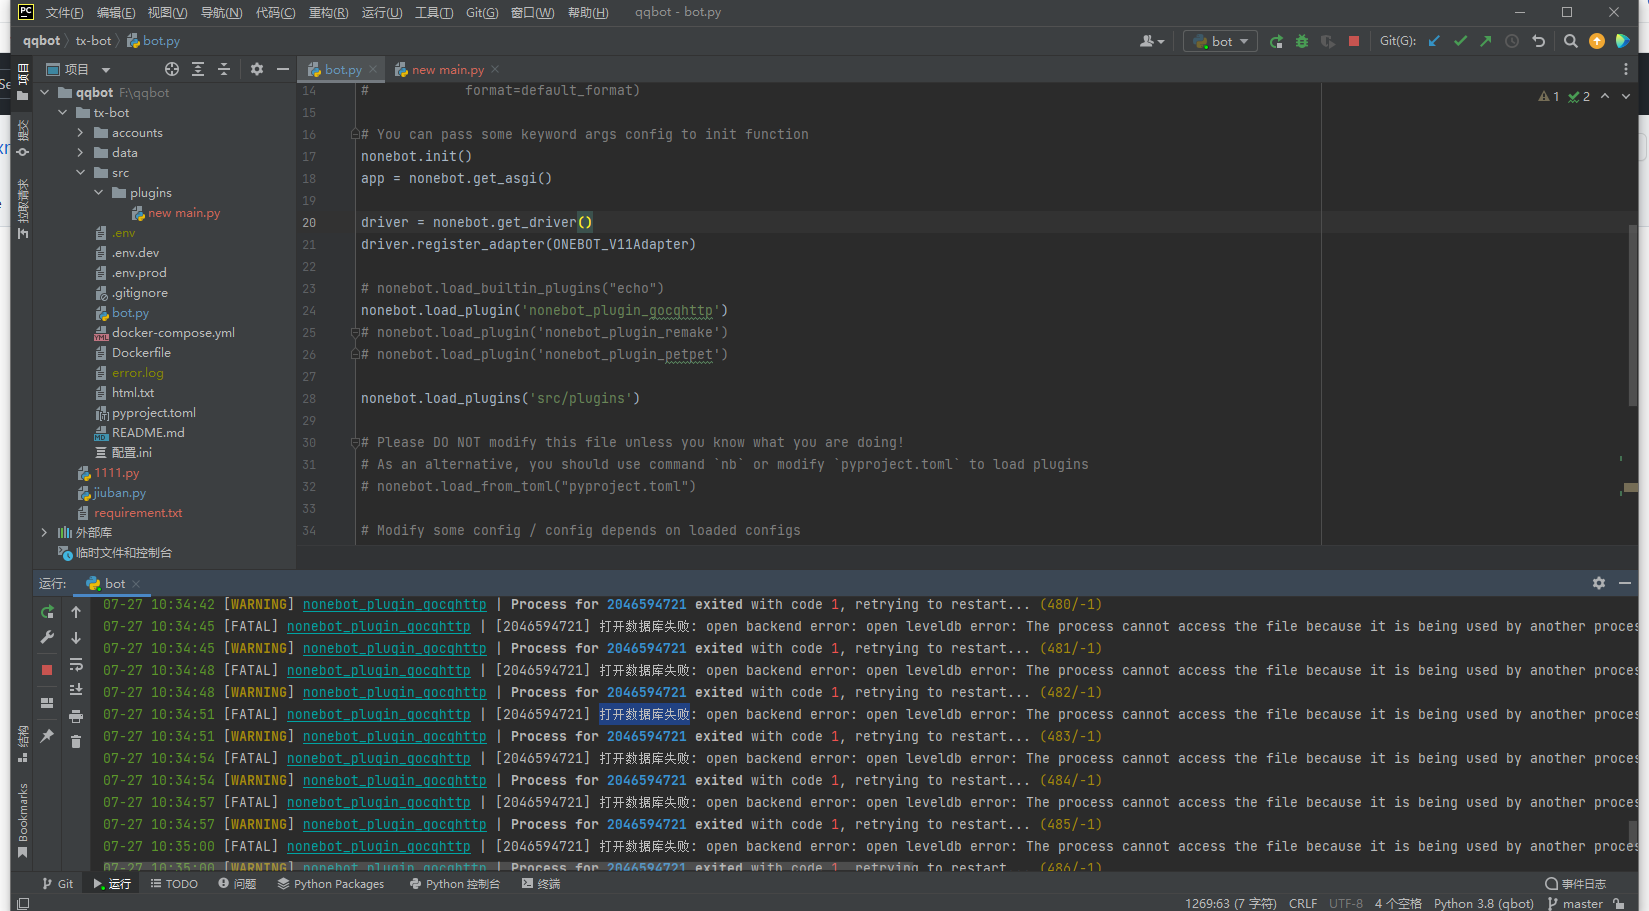Click the nonebot_plugin_gocqhttp link at 10:34:42
This screenshot has height=911, width=1649.
click(394, 605)
